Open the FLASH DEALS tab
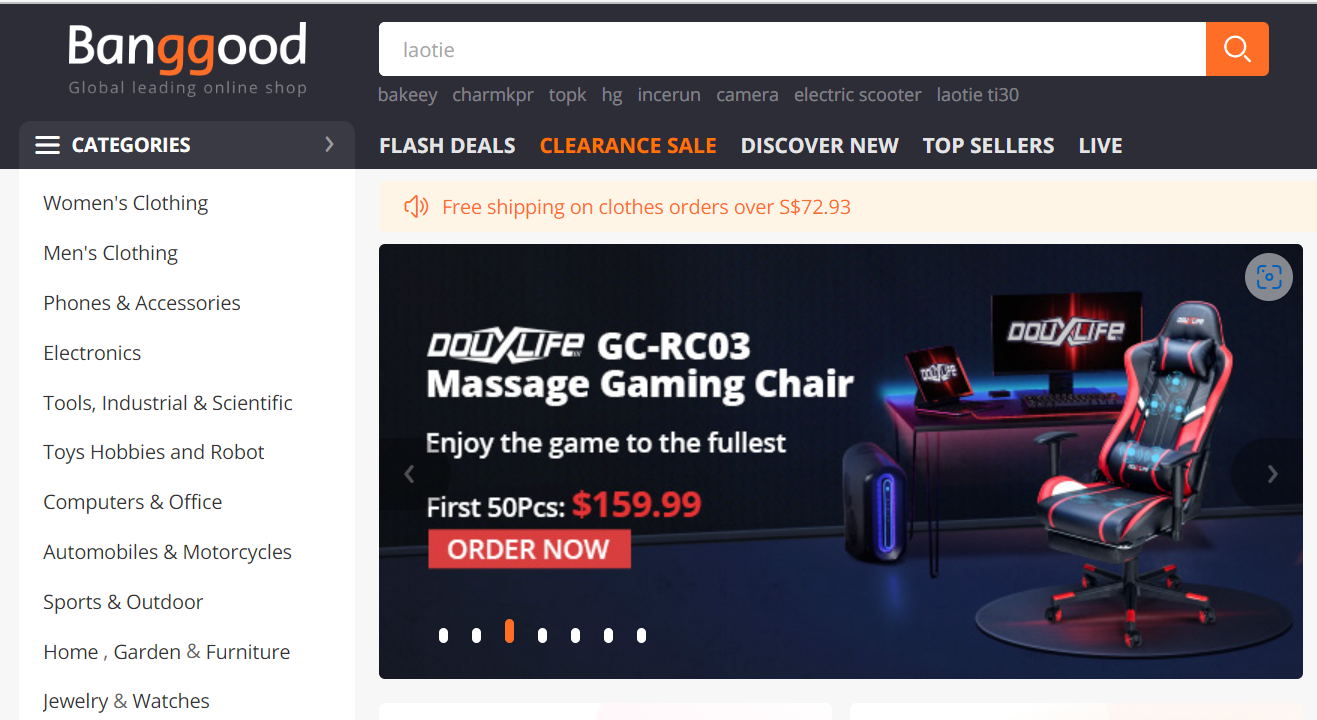 coord(447,146)
